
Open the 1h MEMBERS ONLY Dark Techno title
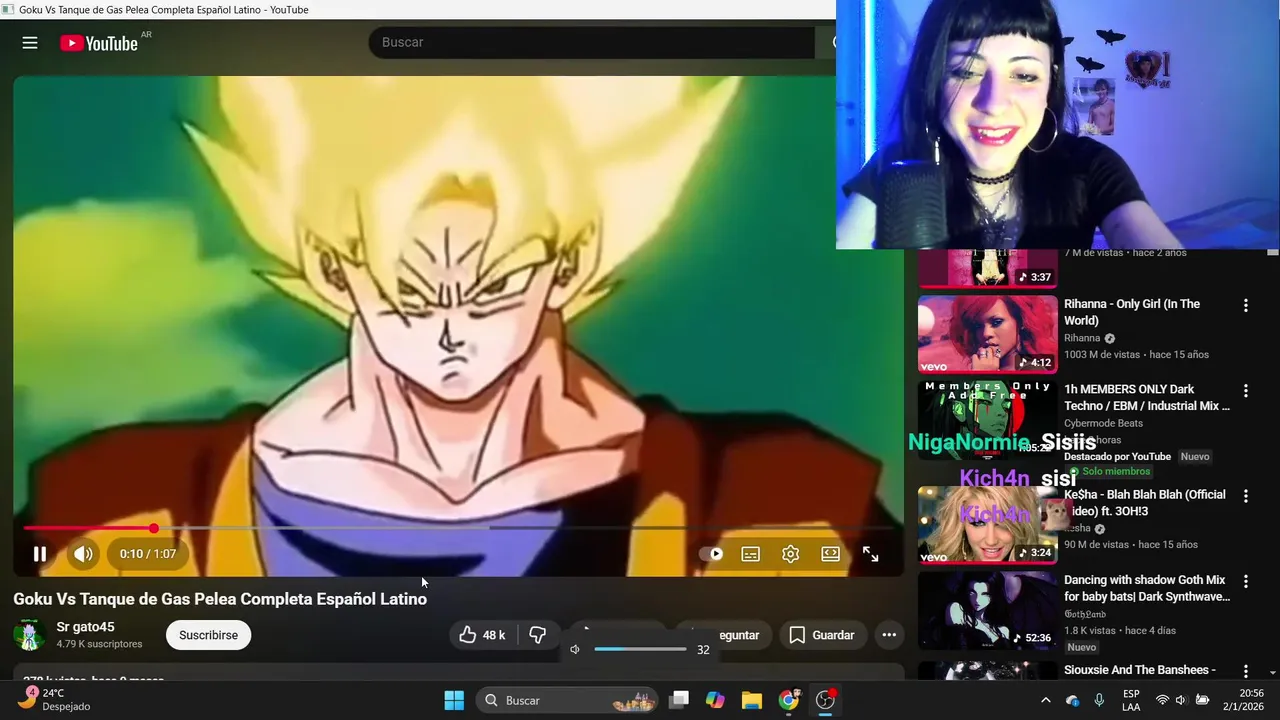click(1147, 397)
